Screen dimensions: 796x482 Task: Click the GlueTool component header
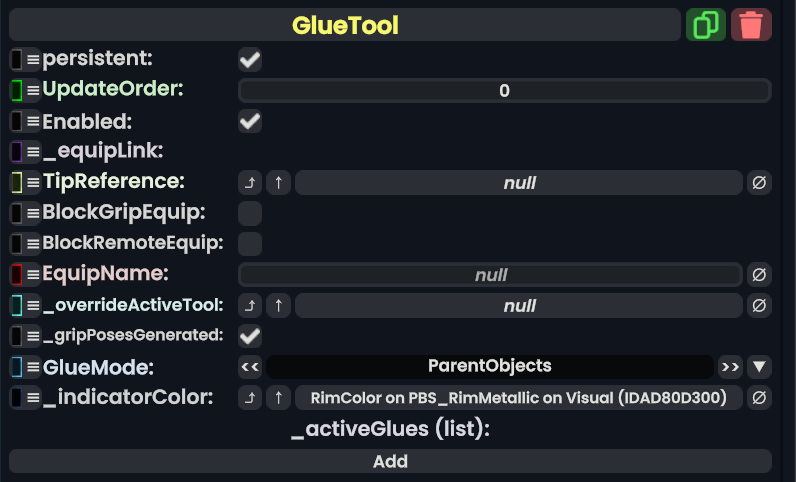[345, 25]
